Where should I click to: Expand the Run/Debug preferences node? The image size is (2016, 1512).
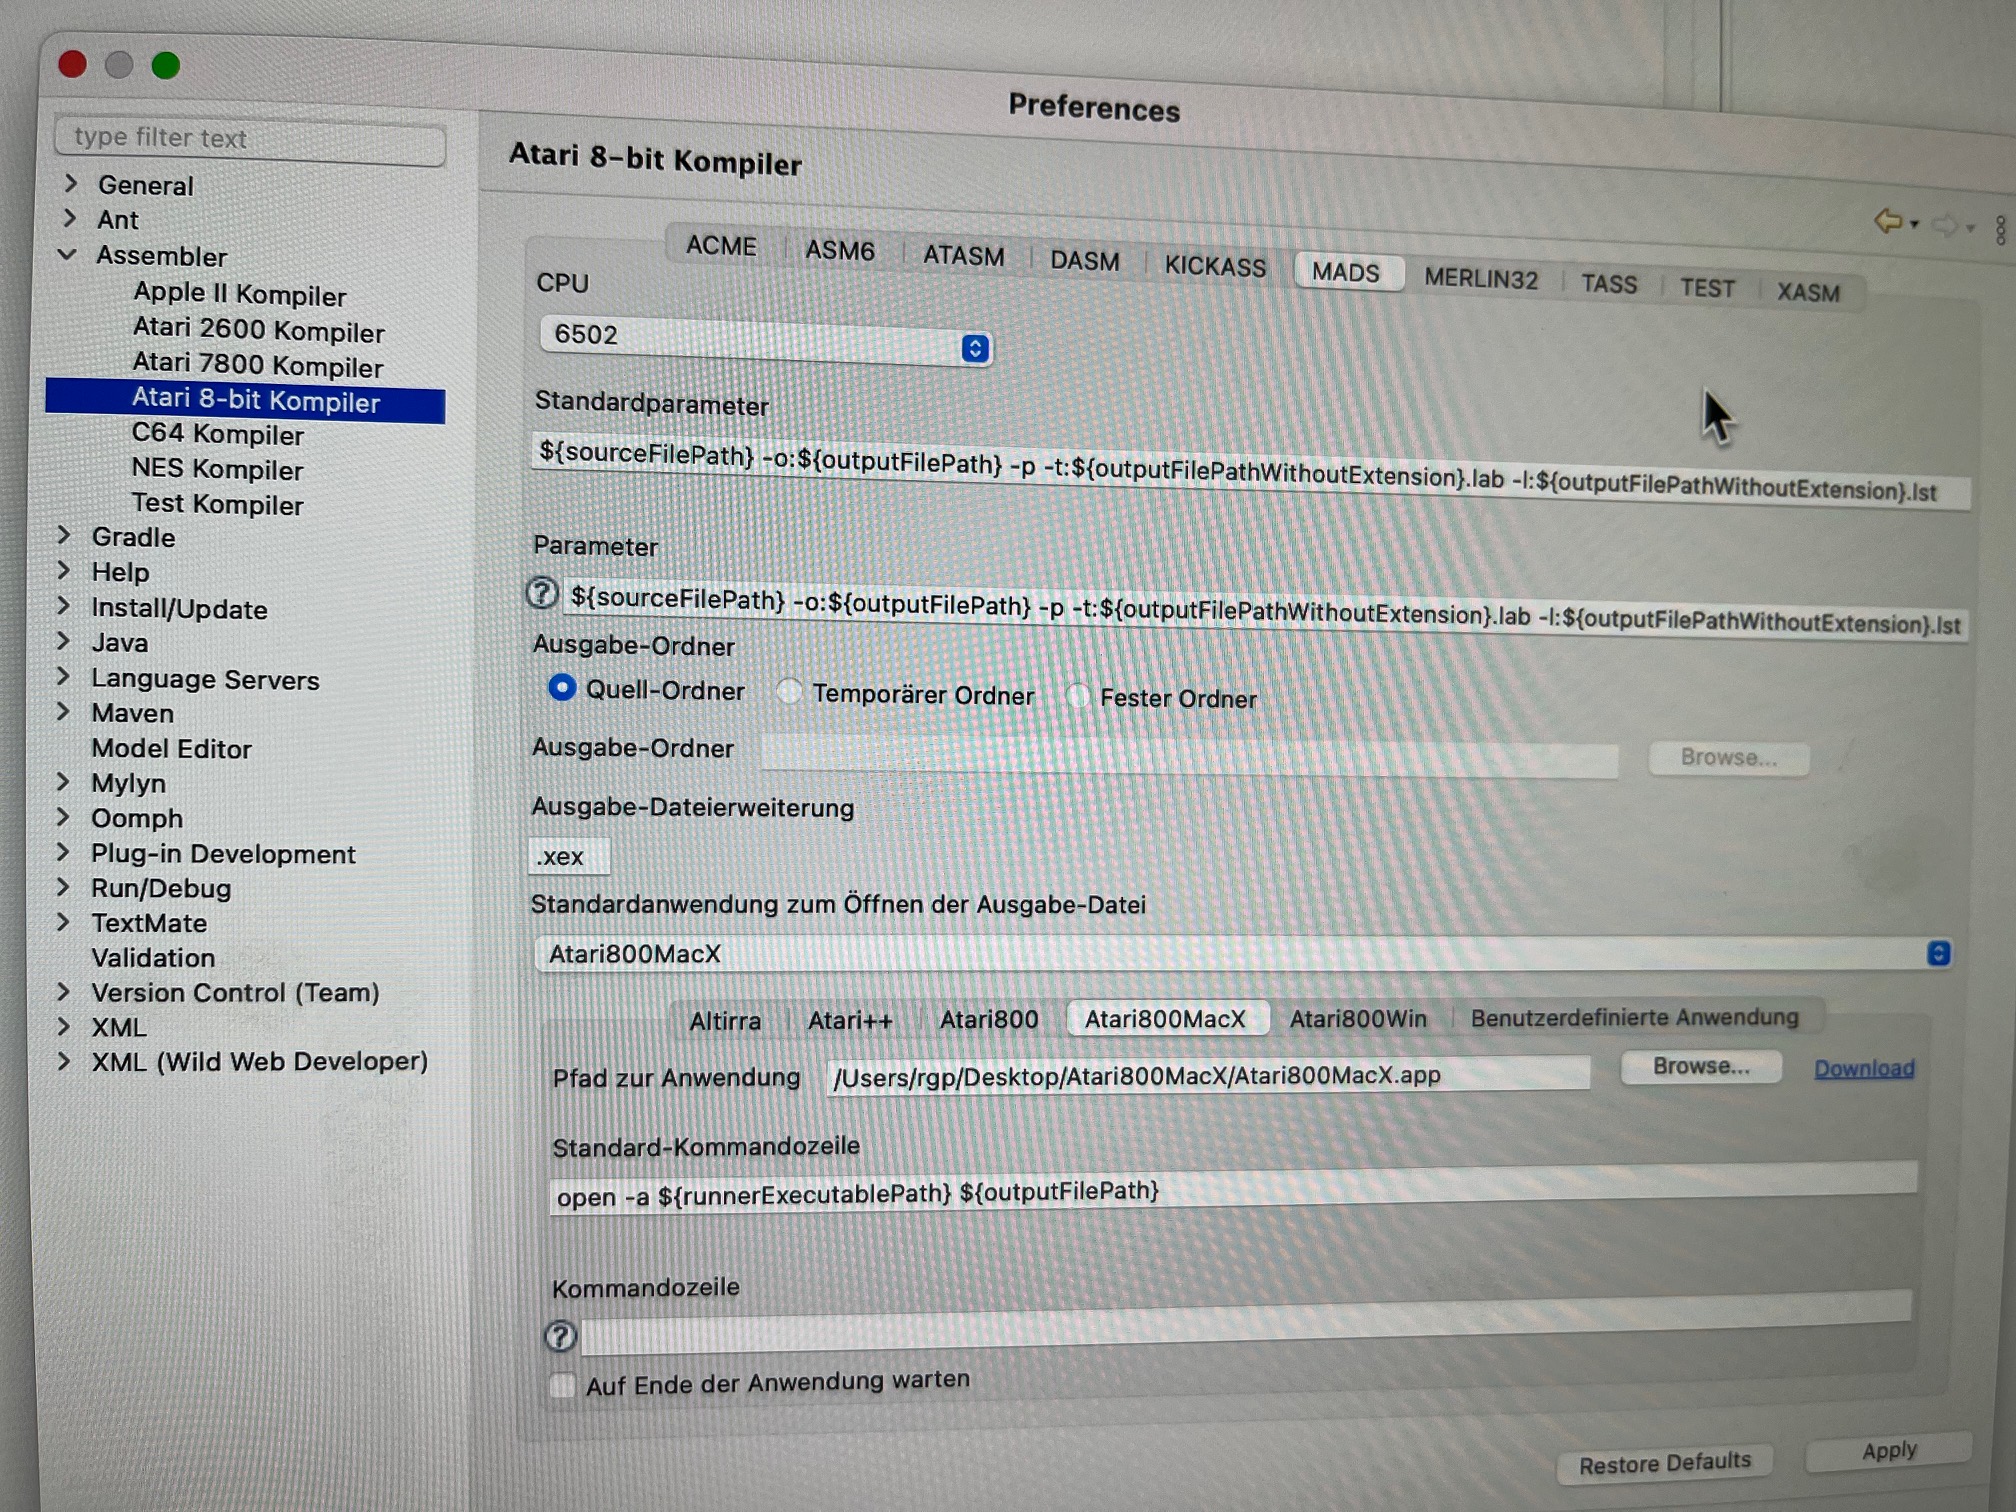(x=64, y=887)
